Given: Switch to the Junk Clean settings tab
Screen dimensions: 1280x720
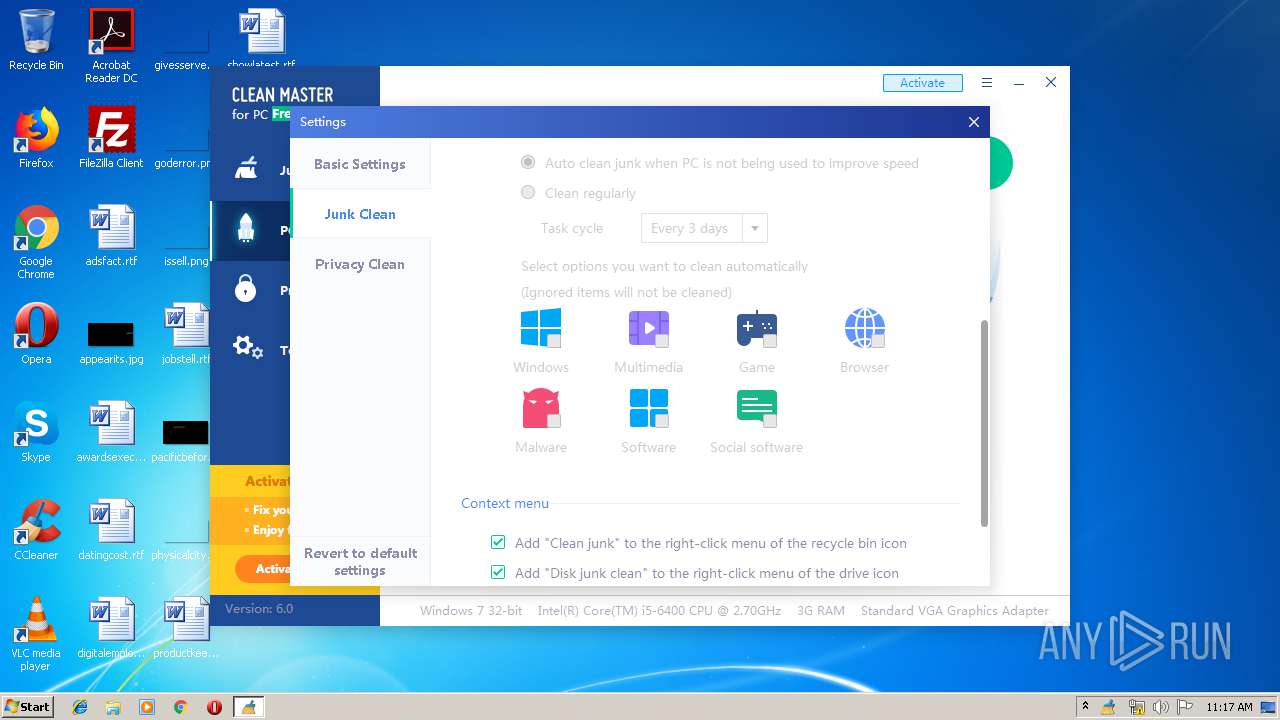Looking at the screenshot, I should pyautogui.click(x=360, y=214).
